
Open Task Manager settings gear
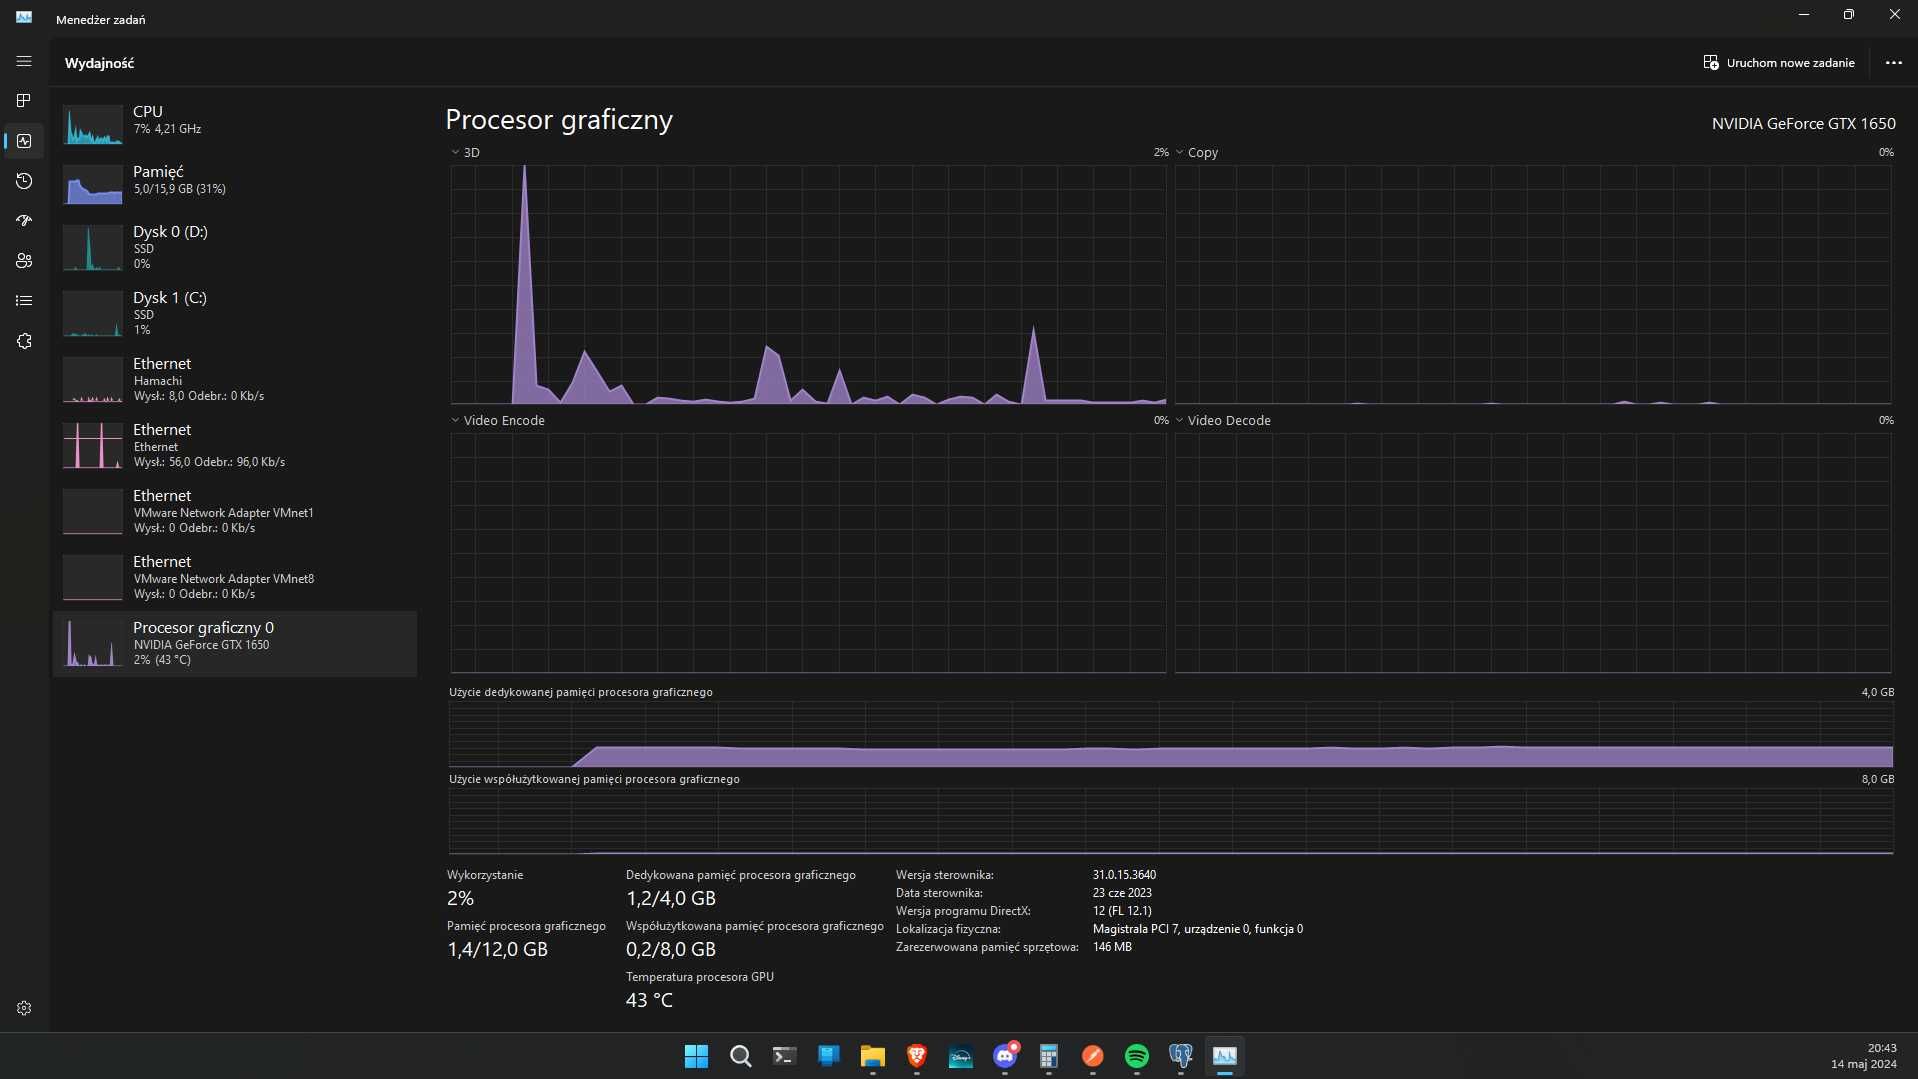(24, 1008)
